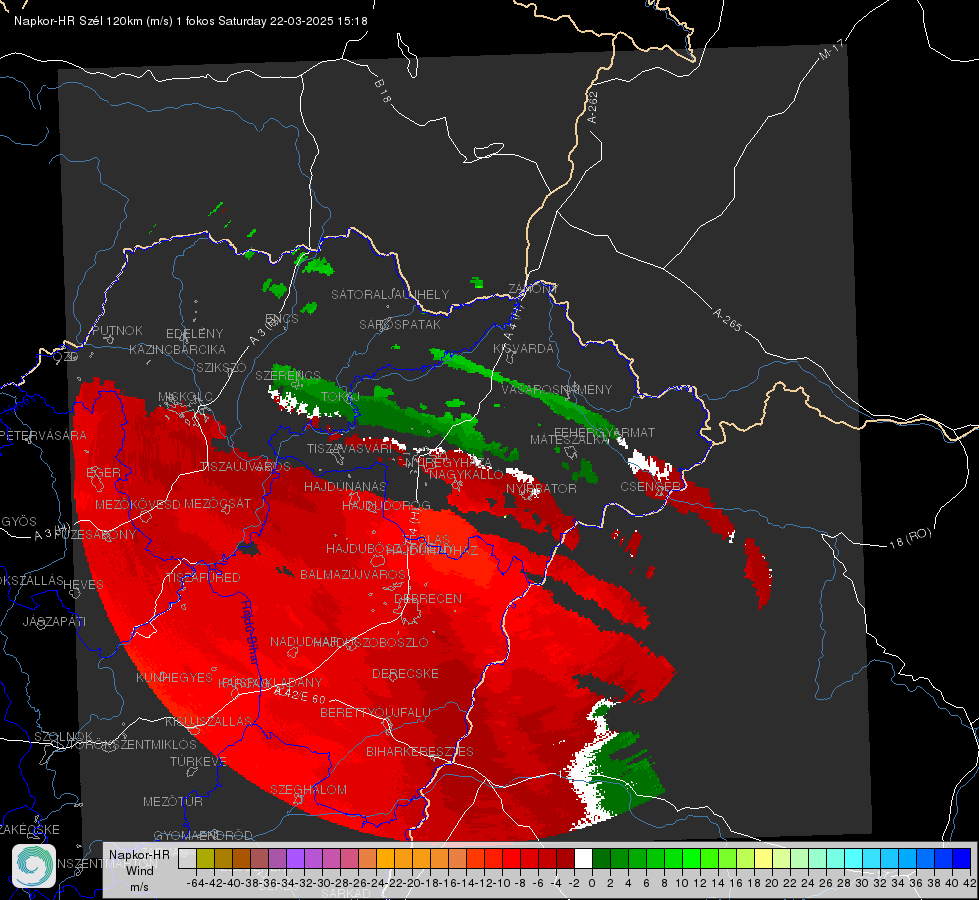Click the SZERENCS label
Screen dimensions: 979x900
pos(288,375)
